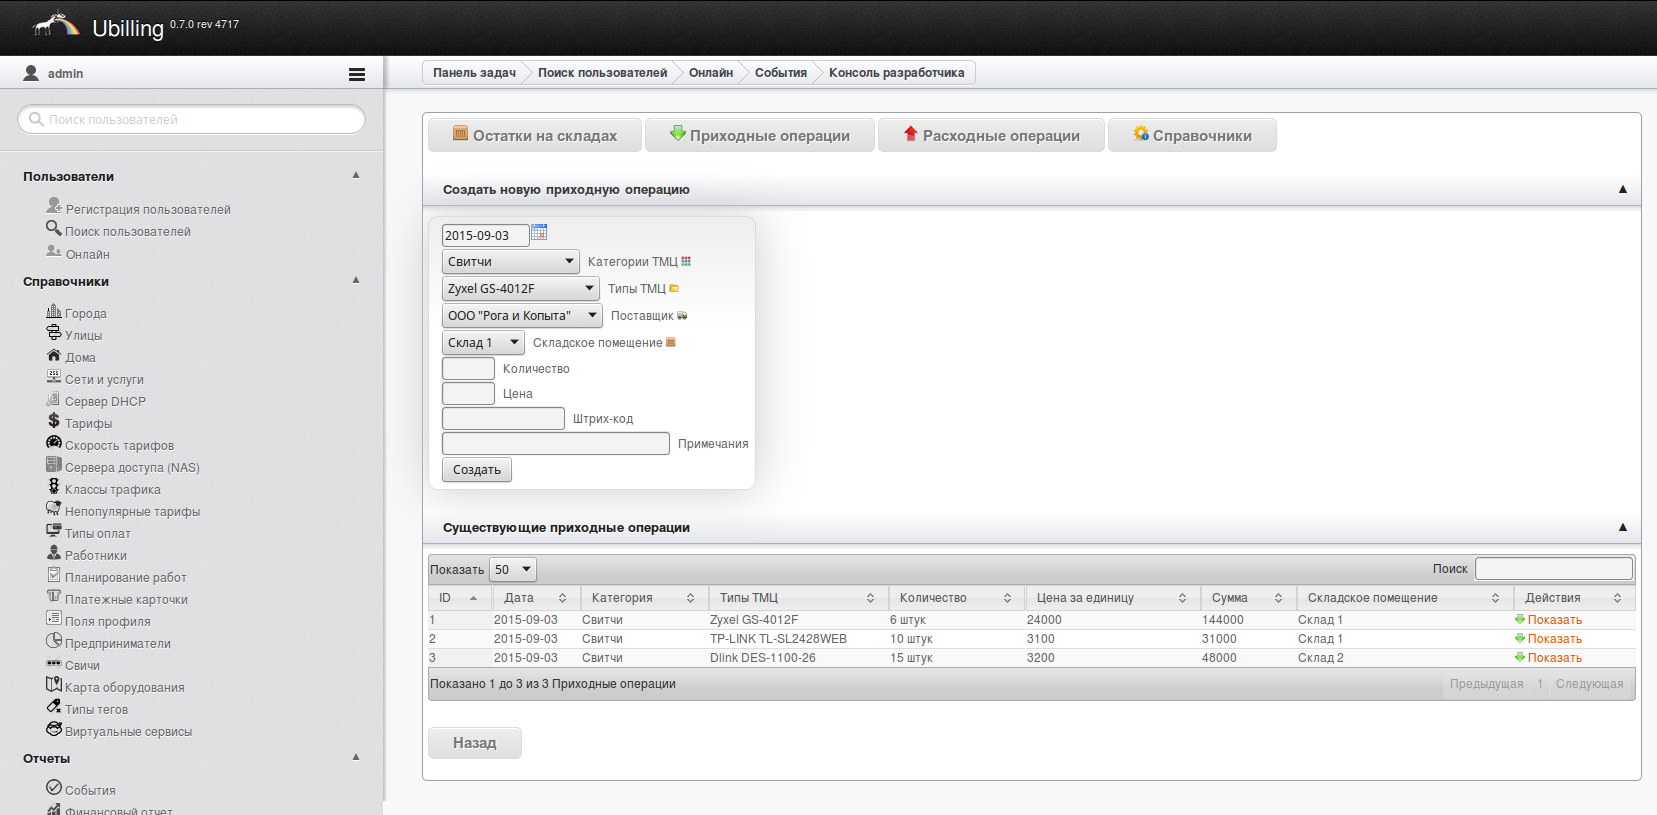The image size is (1657, 815).
Task: Sort the table by Сумма column
Action: coord(1246,598)
